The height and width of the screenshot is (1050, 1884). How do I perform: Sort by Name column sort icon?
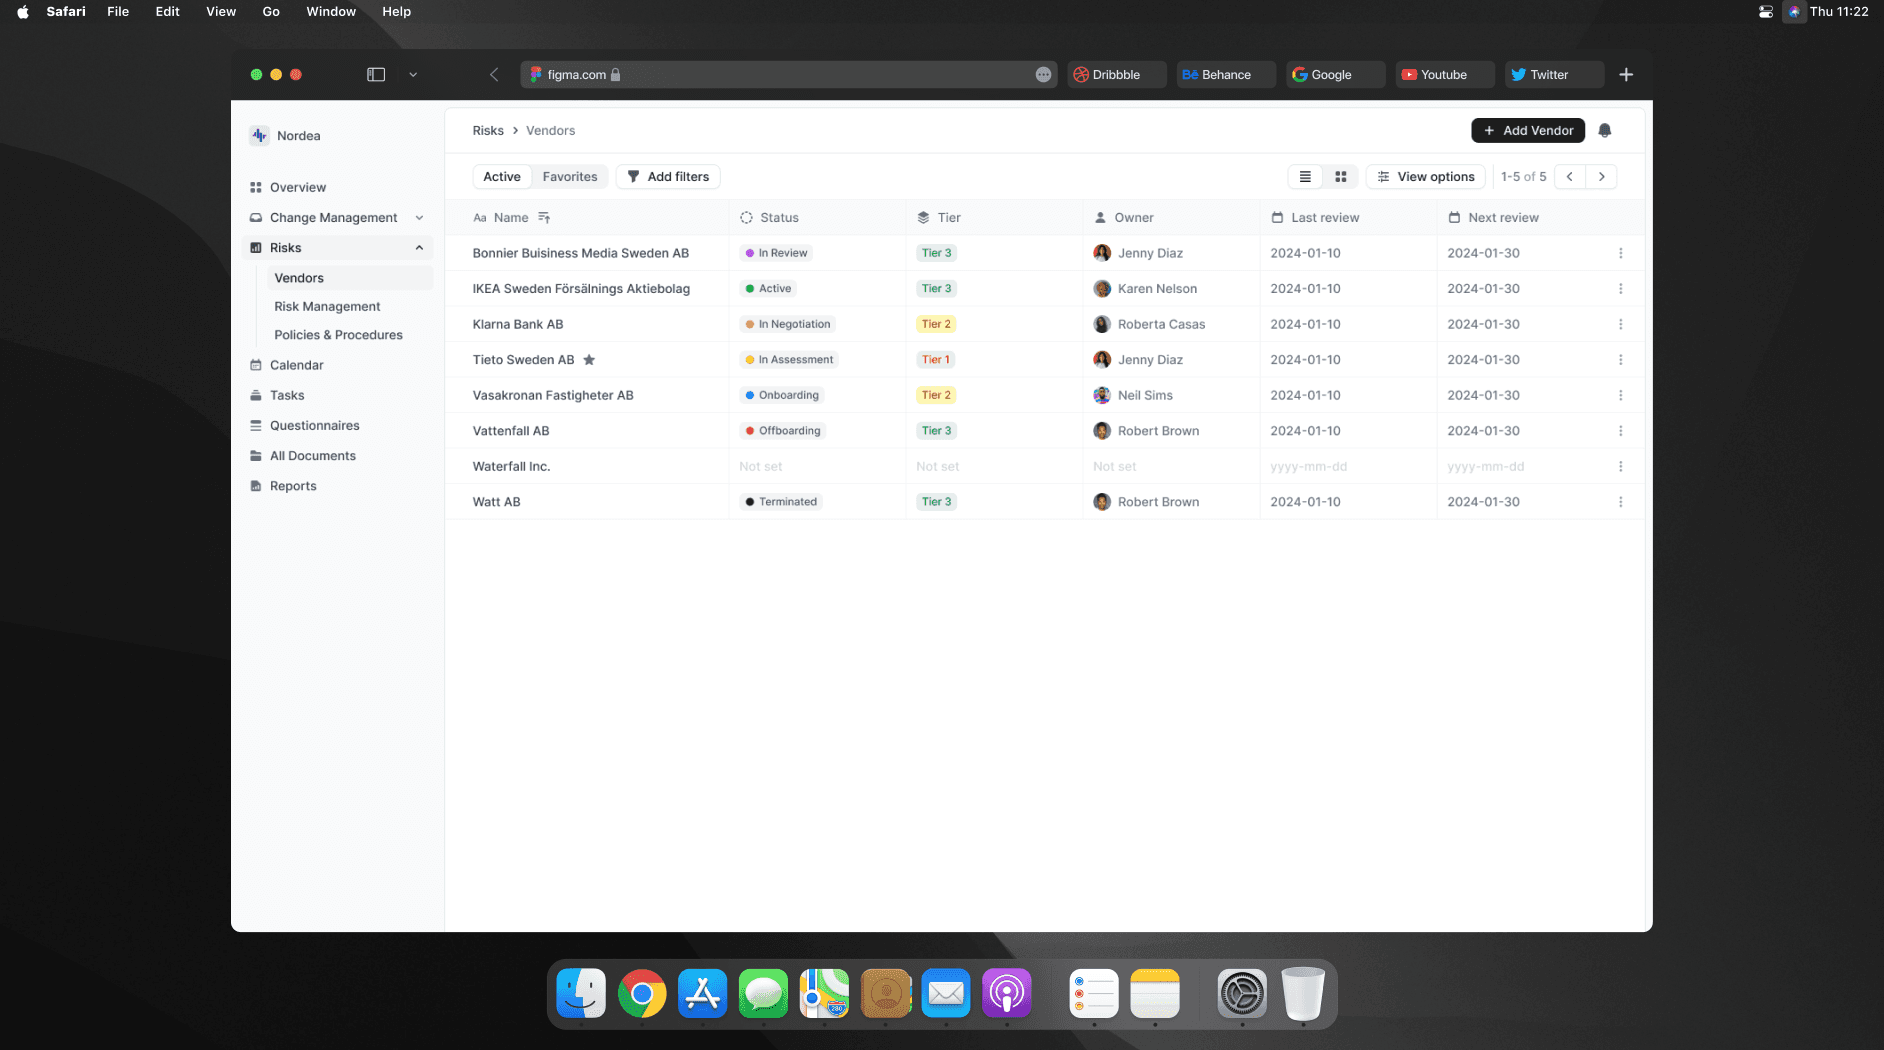point(544,217)
